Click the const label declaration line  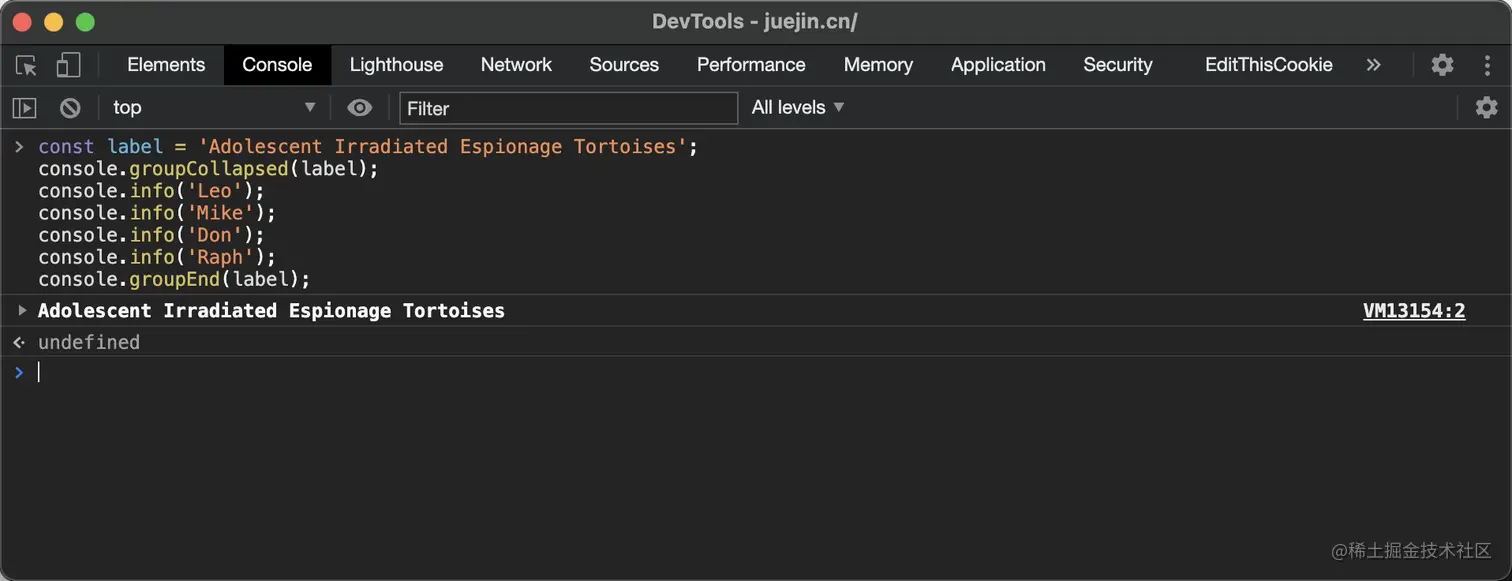click(368, 147)
